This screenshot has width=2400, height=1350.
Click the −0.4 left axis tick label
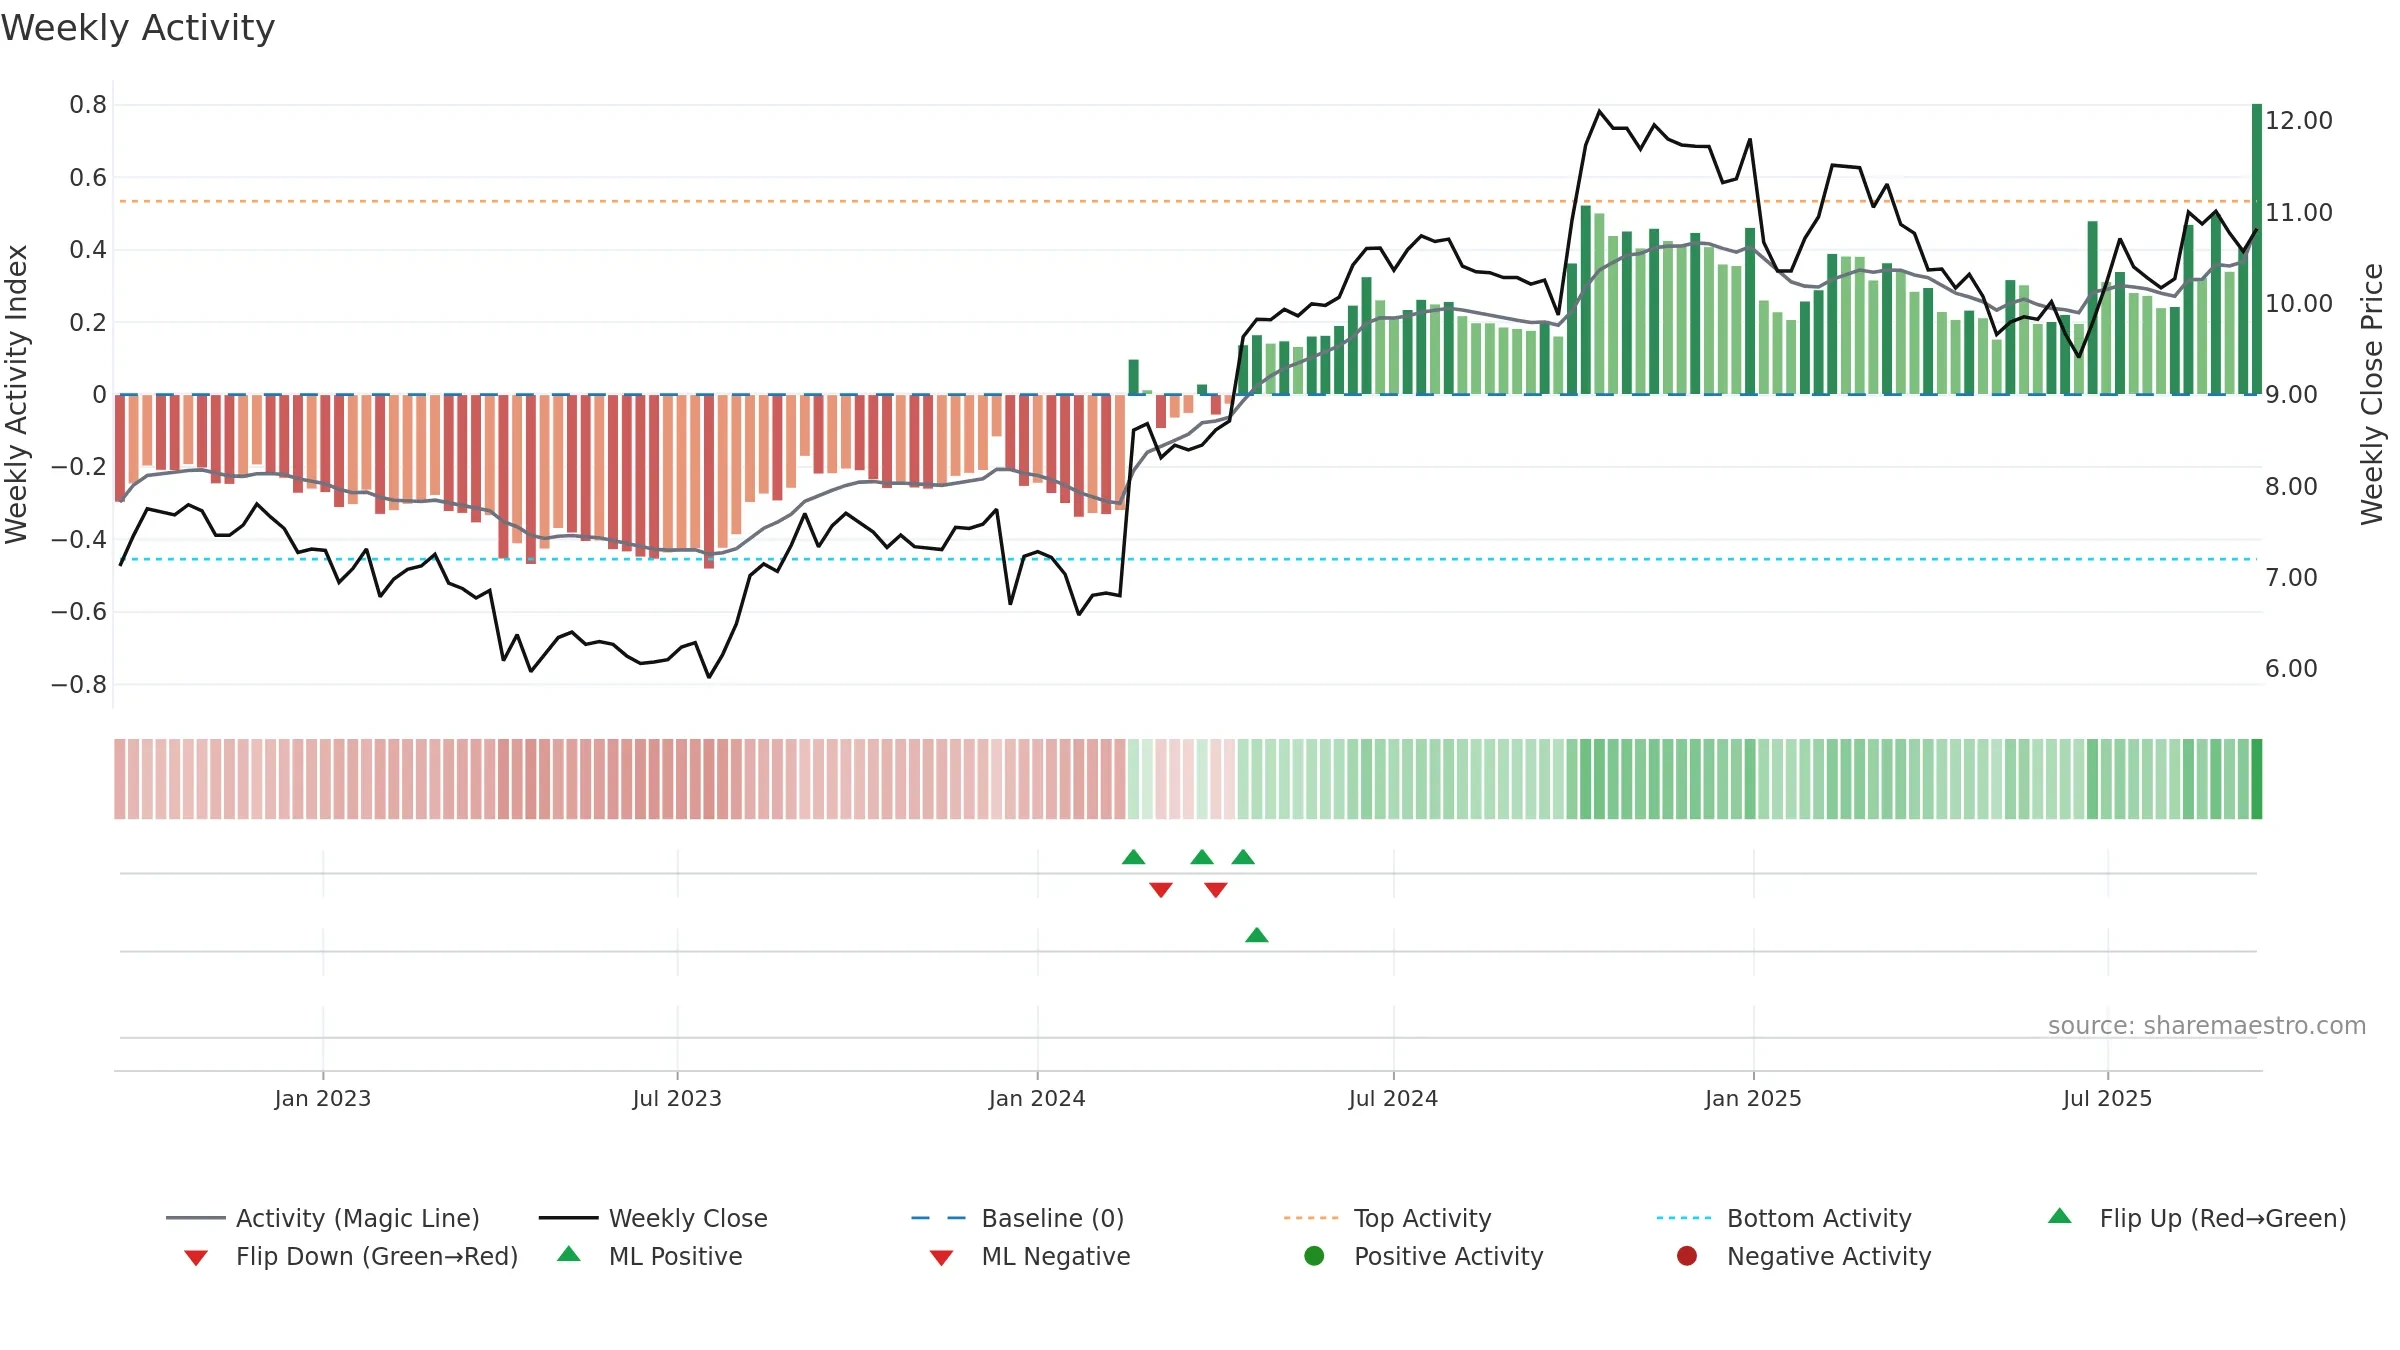point(79,540)
